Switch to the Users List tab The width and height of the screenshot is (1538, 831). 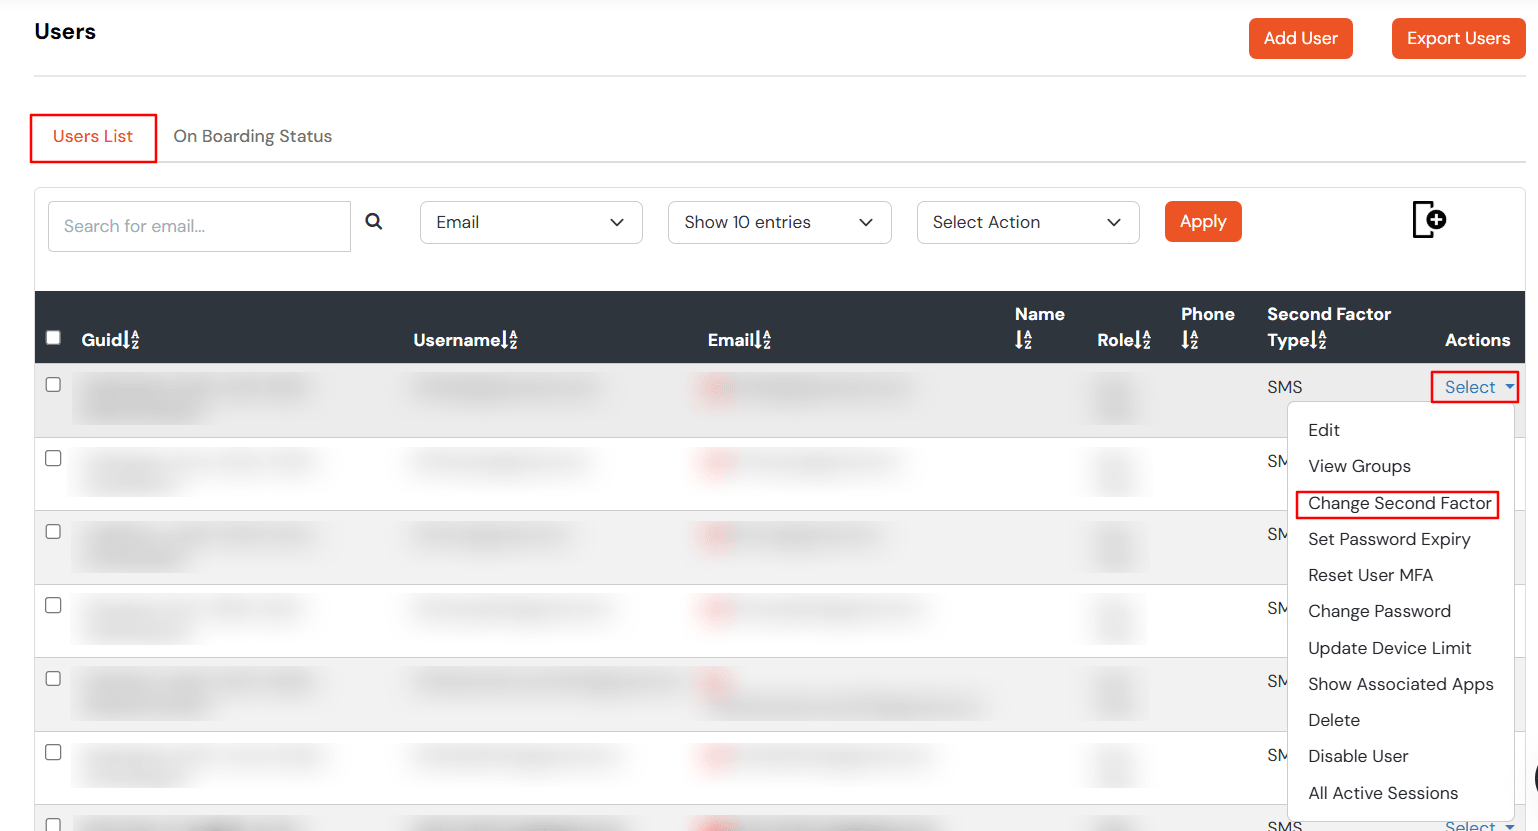pyautogui.click(x=93, y=136)
